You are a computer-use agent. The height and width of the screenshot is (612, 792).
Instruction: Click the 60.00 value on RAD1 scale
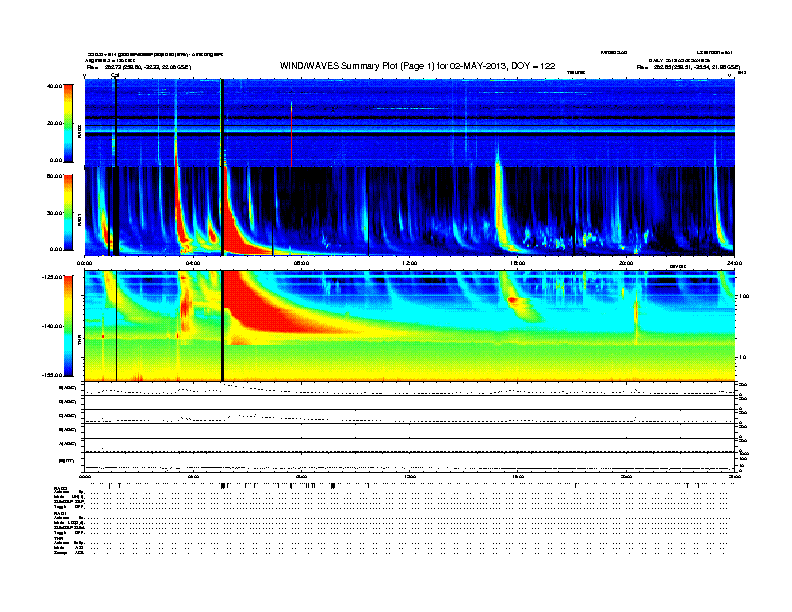pos(54,176)
